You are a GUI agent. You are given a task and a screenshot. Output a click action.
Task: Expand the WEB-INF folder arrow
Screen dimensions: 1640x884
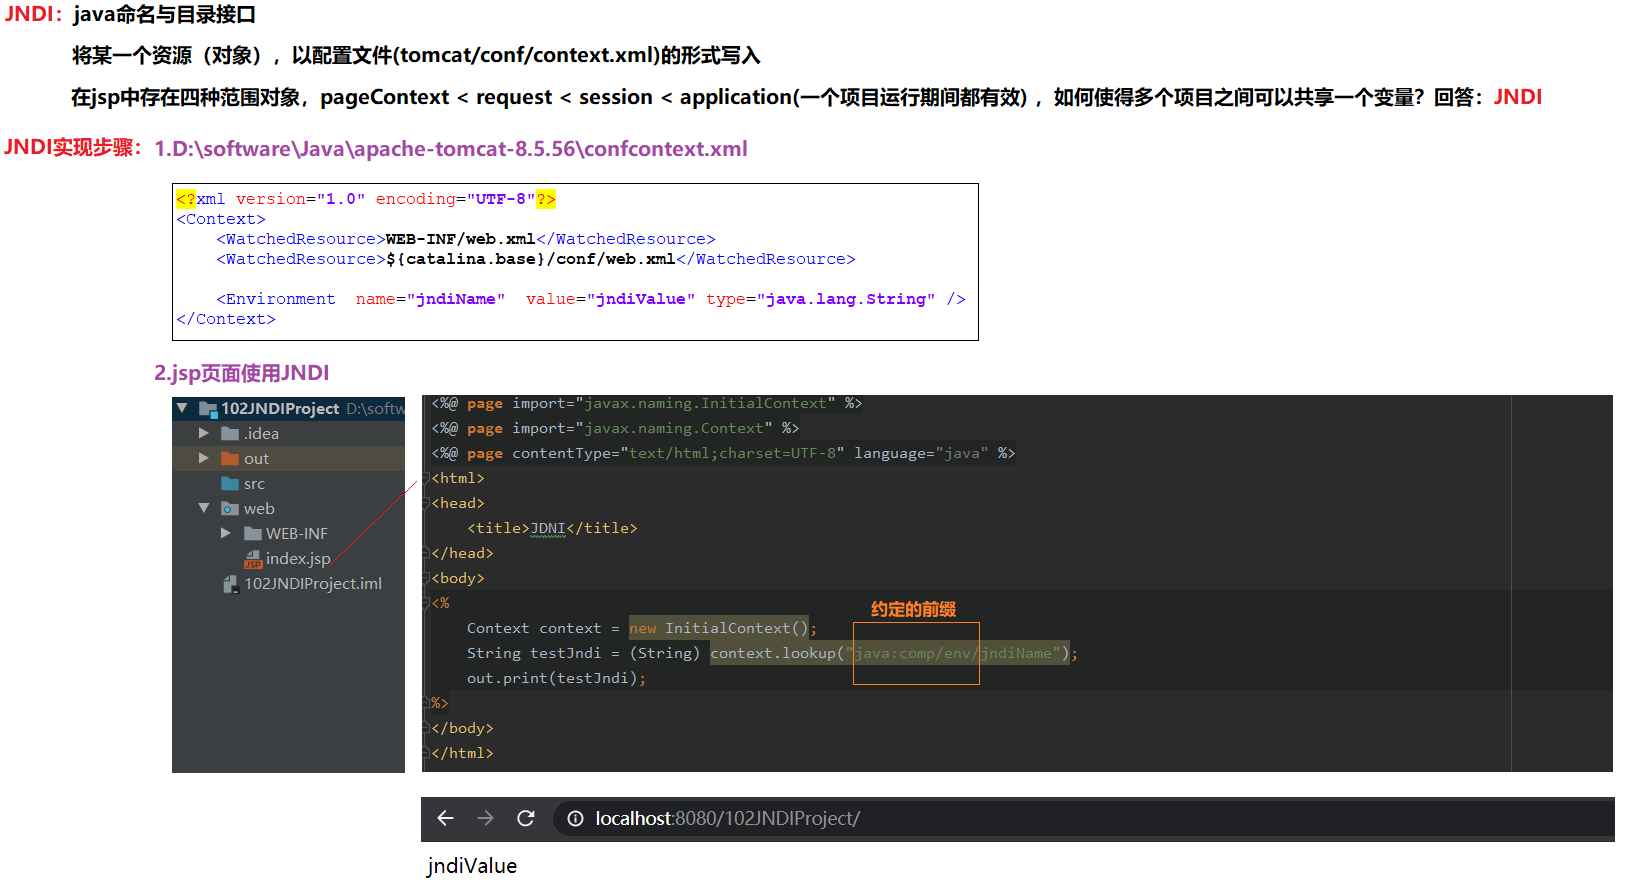tap(226, 534)
